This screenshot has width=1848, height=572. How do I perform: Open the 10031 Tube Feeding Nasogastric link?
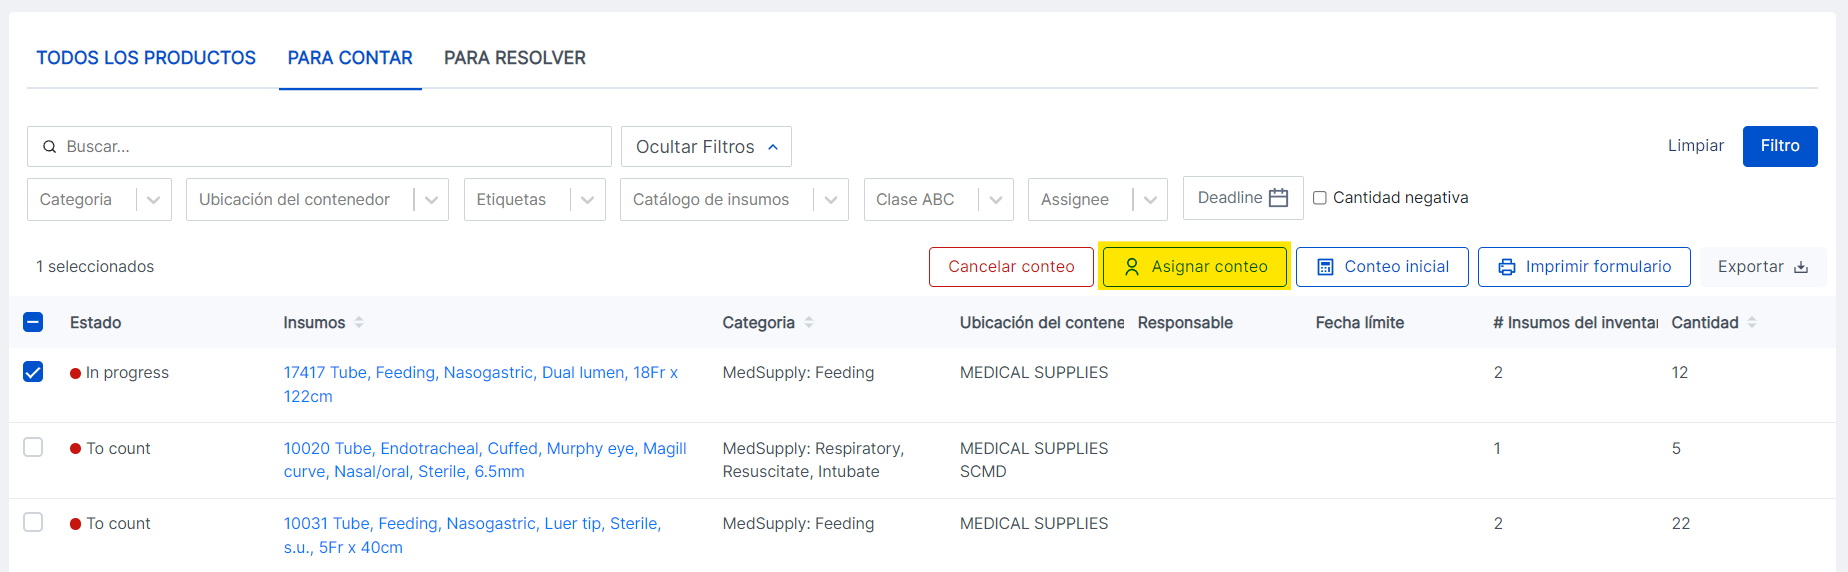click(x=472, y=524)
